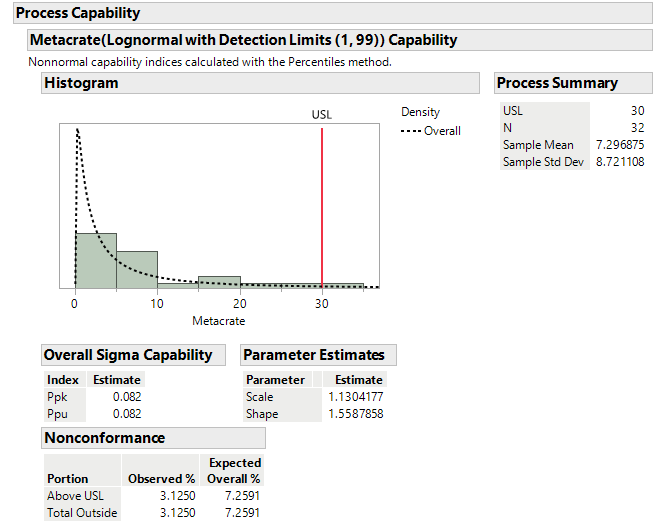667x527 pixels.
Task: Select the Scale estimate value
Action: tap(357, 396)
